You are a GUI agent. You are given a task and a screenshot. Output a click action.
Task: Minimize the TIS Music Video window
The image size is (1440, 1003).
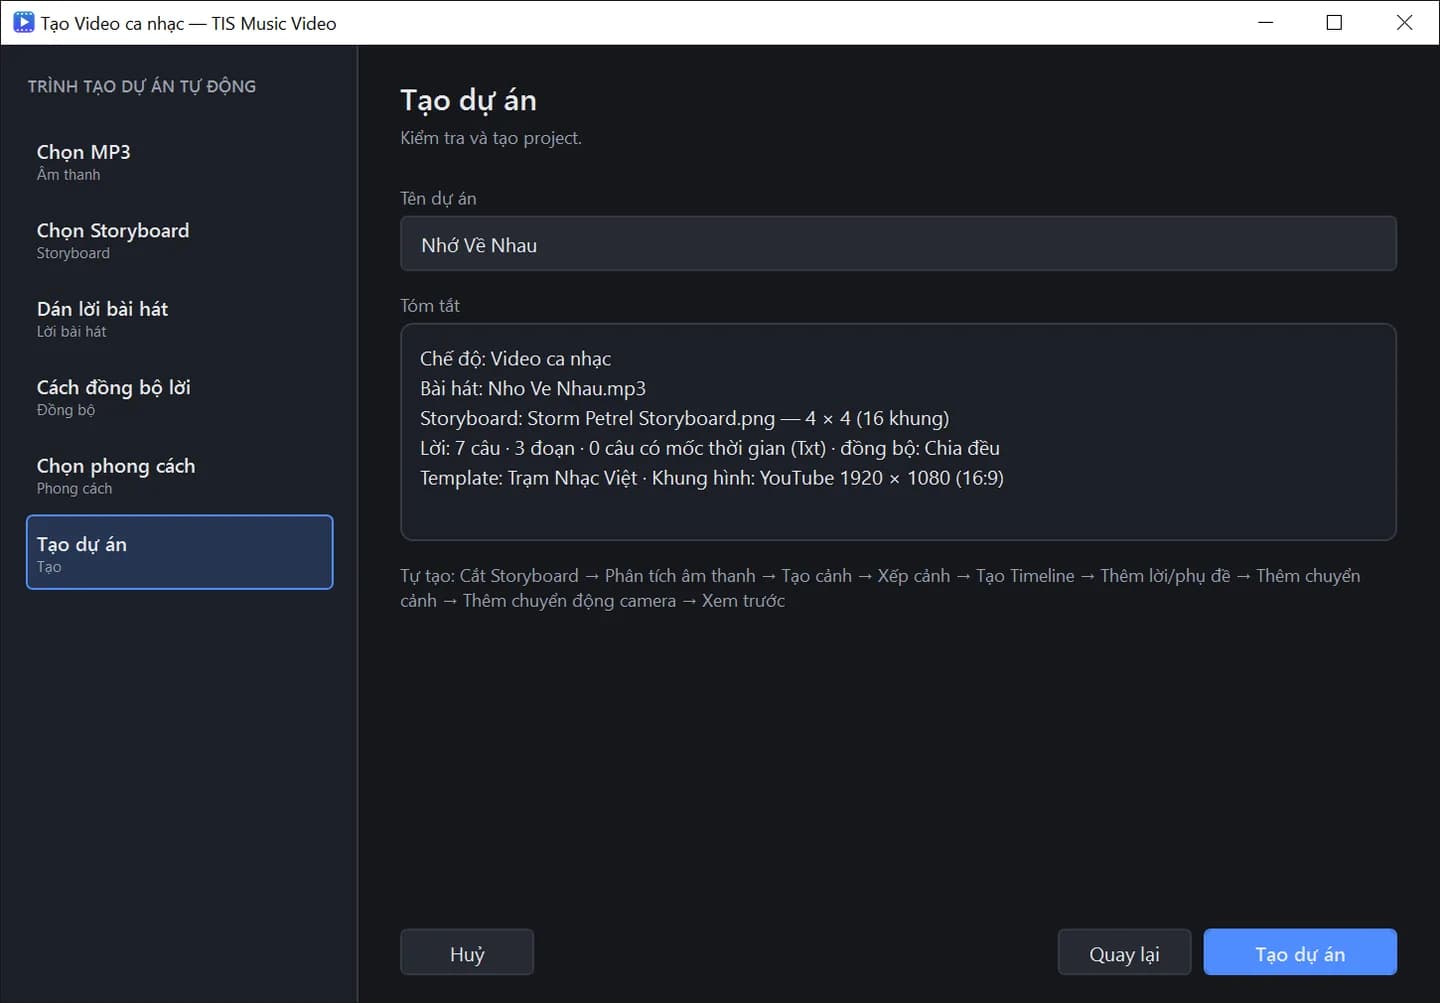click(1265, 22)
